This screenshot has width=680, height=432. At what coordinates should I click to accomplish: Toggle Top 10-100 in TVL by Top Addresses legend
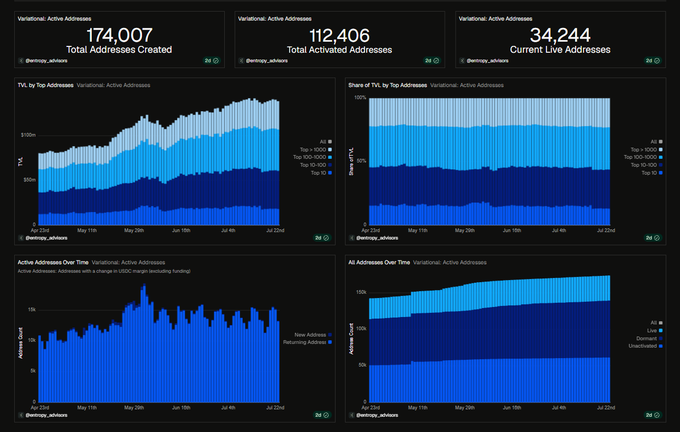[316, 165]
